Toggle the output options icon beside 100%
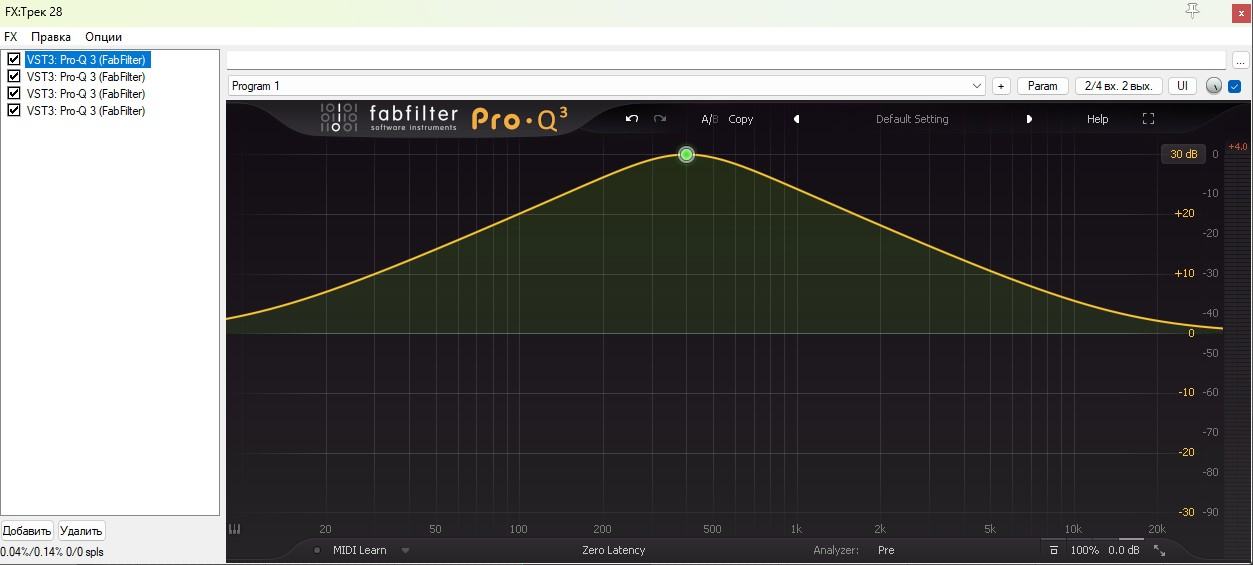Viewport: 1253px width, 565px height. [1053, 550]
